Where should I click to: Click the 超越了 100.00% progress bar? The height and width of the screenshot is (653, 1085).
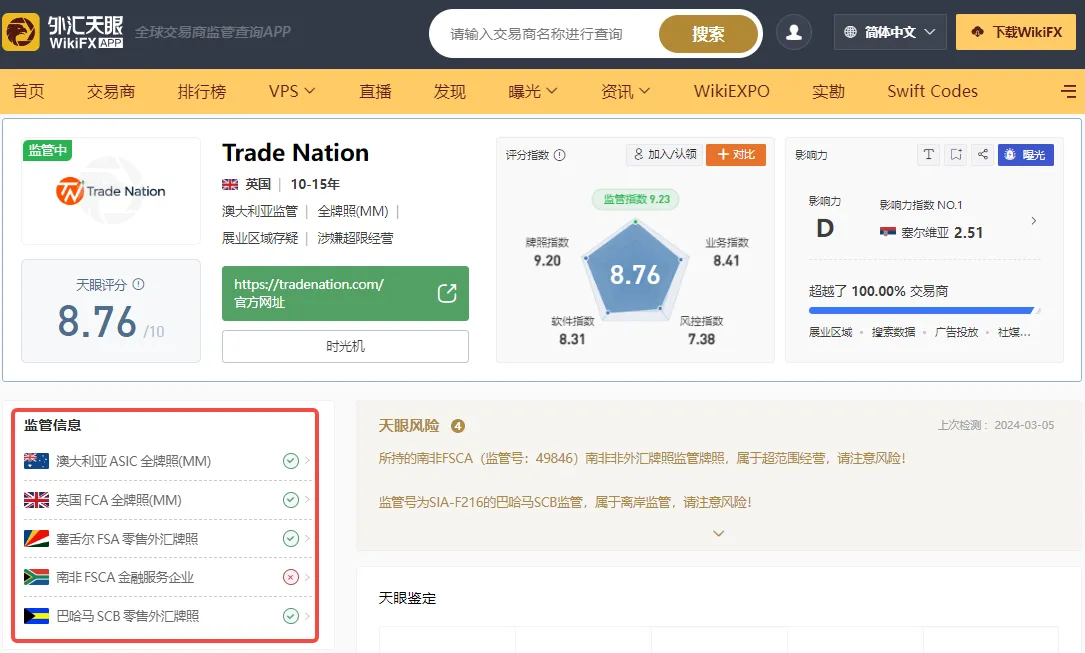pos(924,311)
